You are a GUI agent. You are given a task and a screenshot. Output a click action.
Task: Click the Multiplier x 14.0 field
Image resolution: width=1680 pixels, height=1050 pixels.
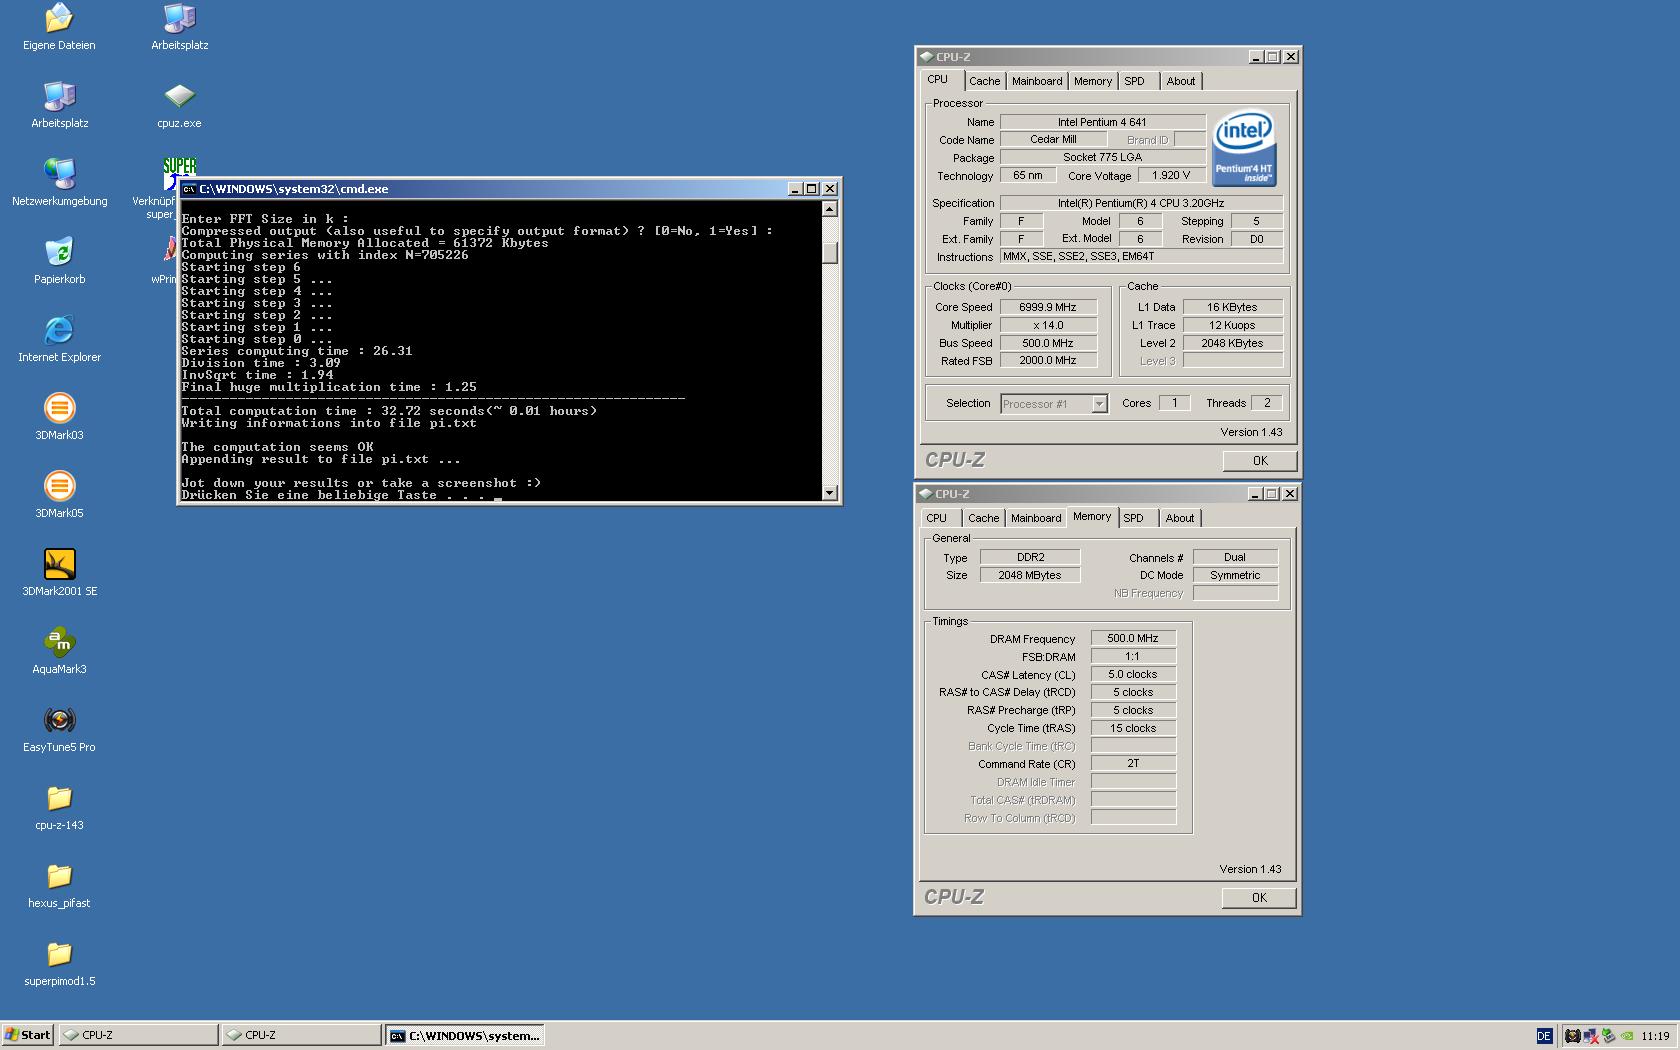click(x=1048, y=325)
